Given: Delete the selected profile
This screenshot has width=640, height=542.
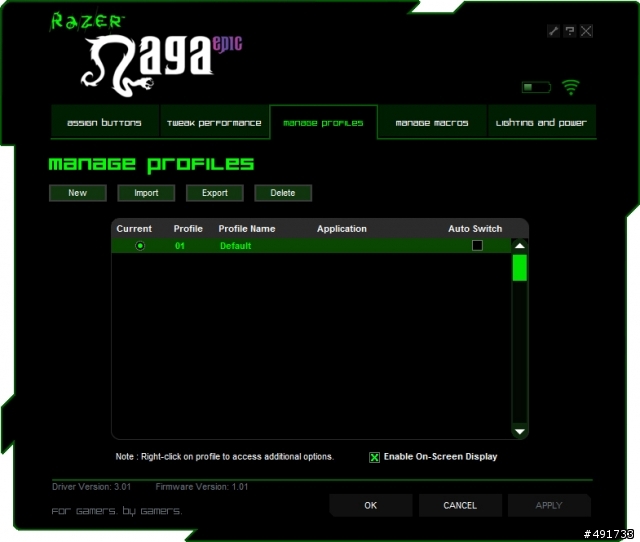Looking at the screenshot, I should point(283,193).
